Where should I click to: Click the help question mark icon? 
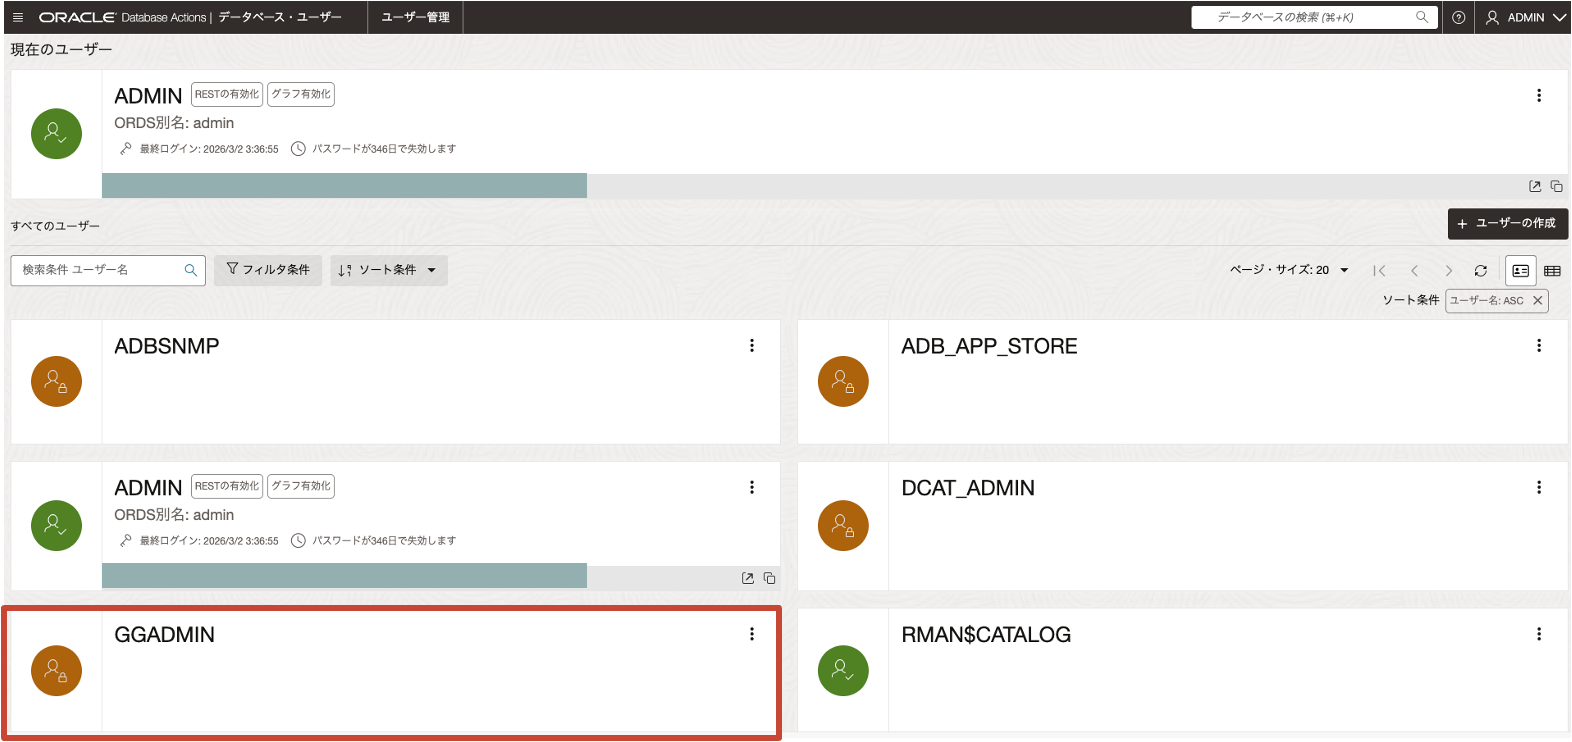click(x=1459, y=17)
